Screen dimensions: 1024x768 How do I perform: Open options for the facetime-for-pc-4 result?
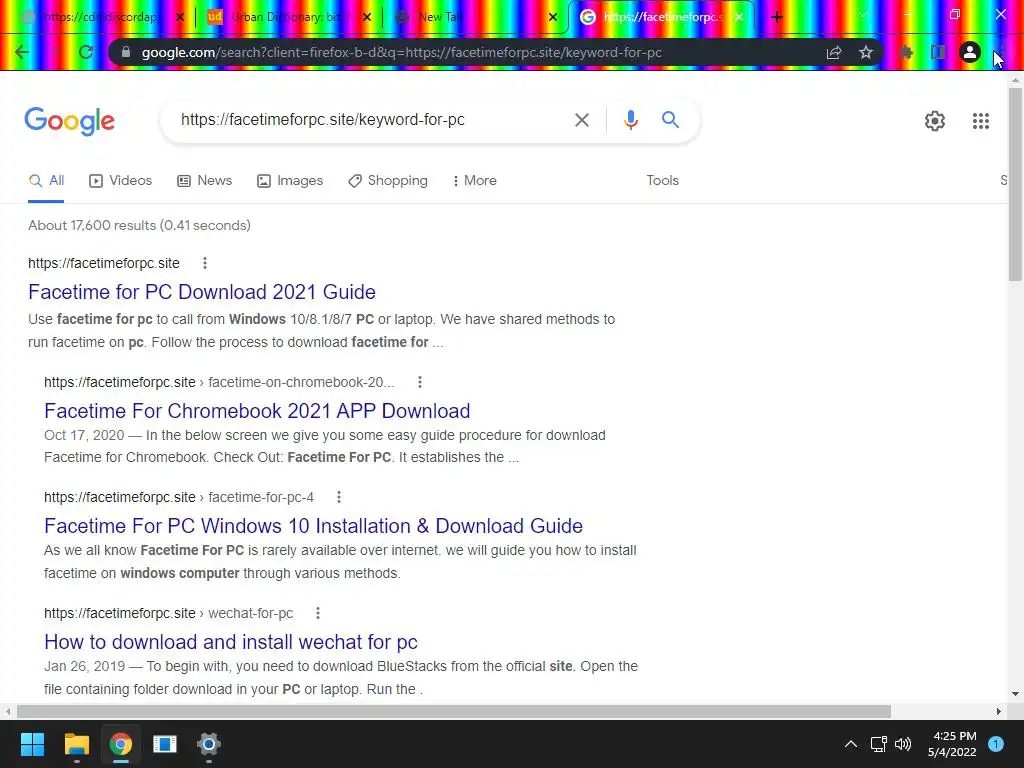point(339,497)
